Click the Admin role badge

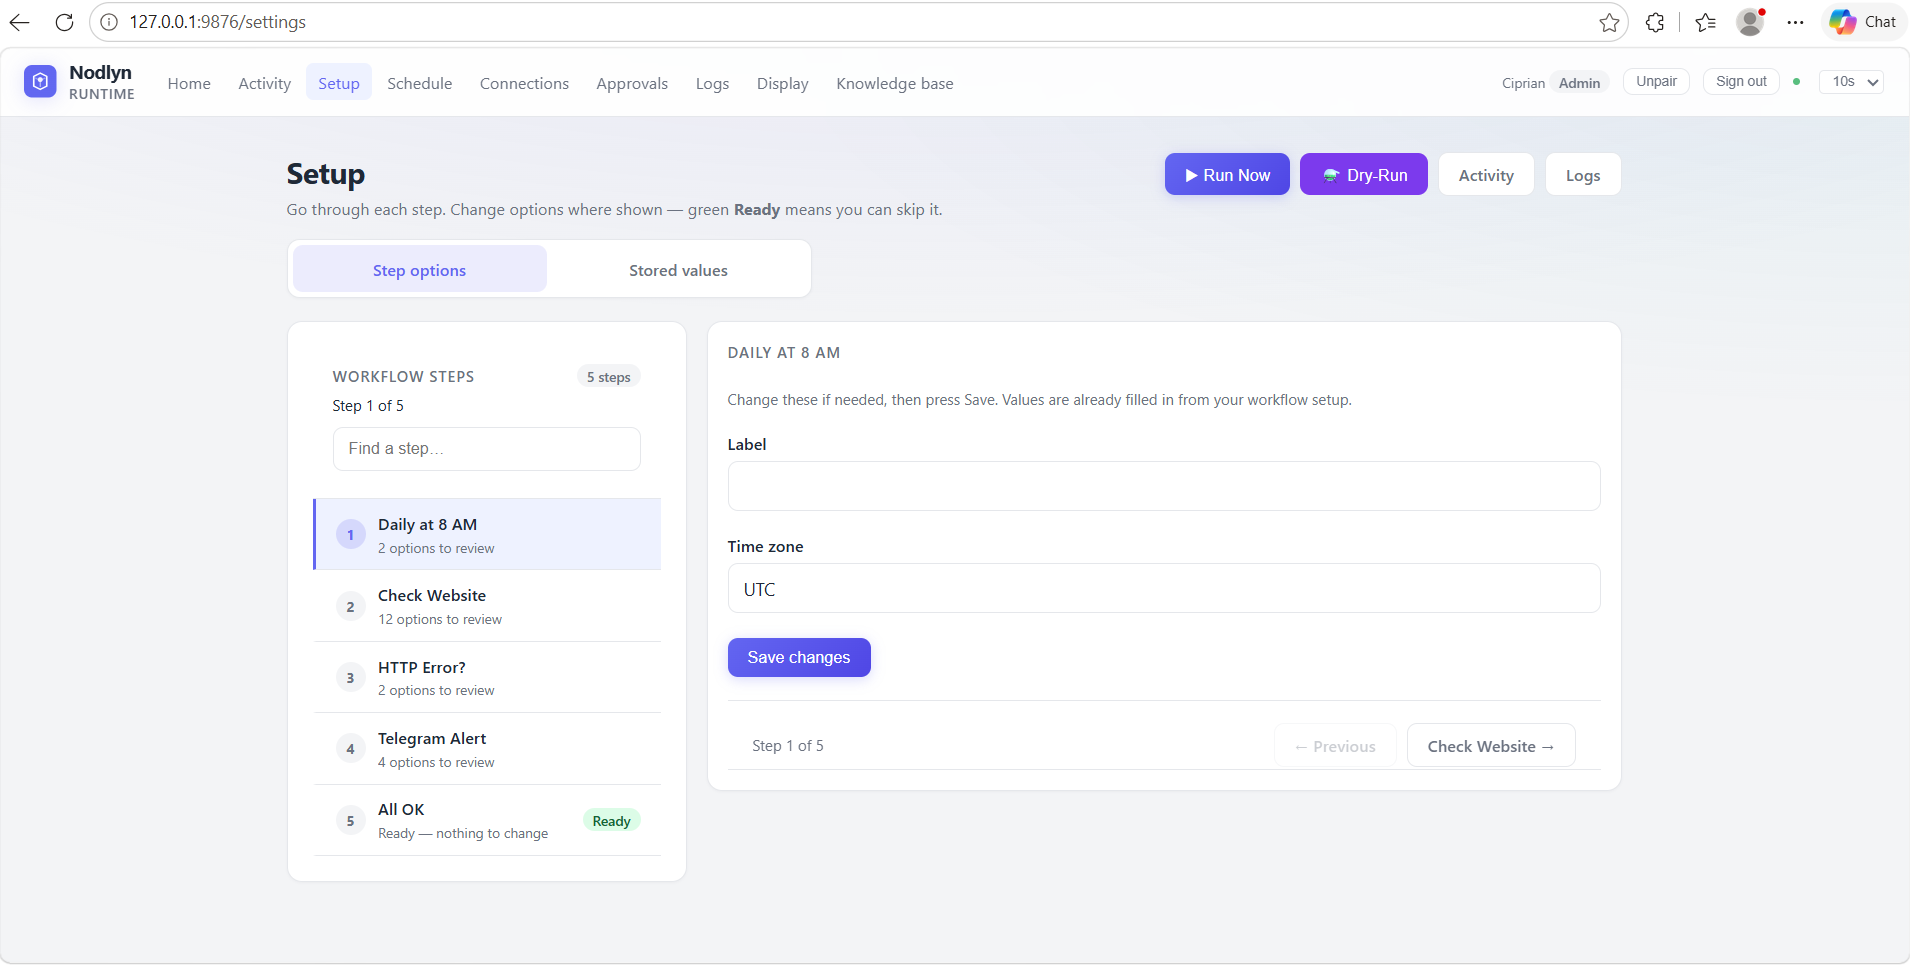point(1578,83)
